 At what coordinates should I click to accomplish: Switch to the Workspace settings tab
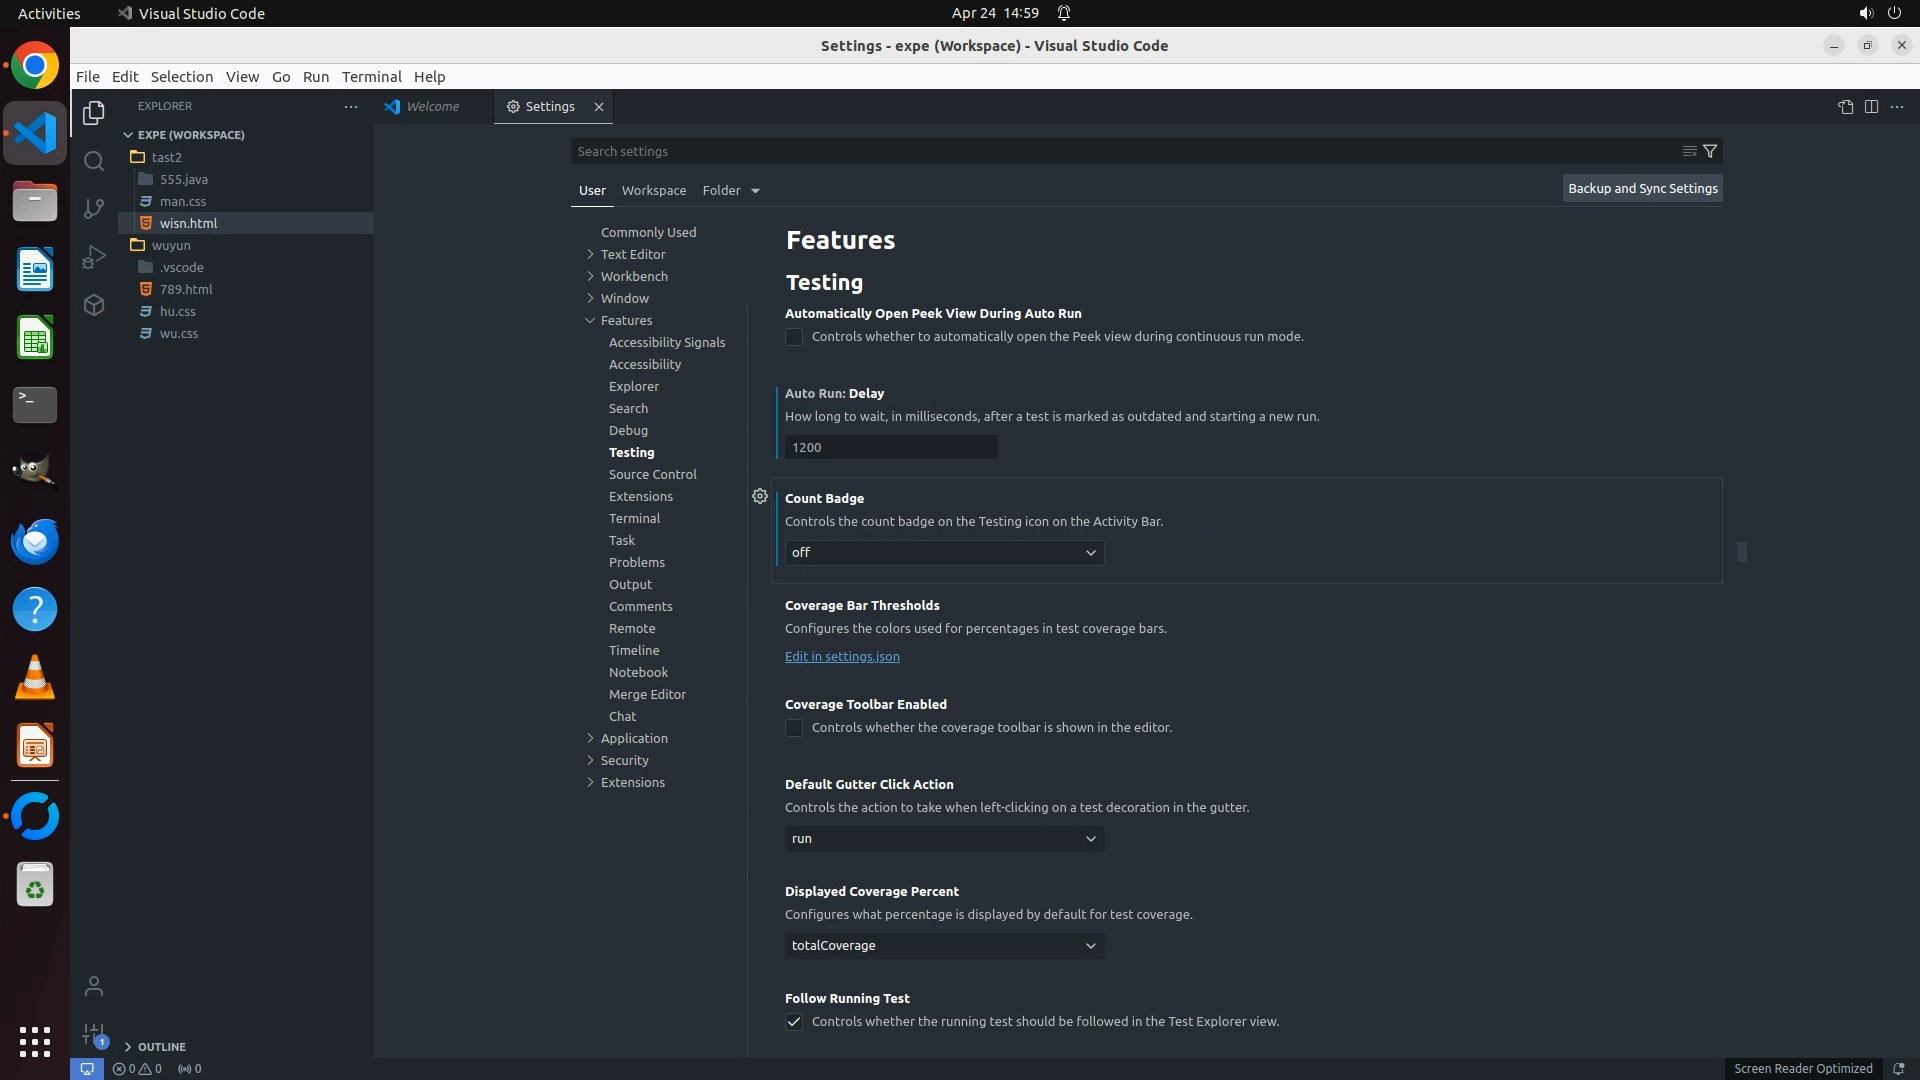point(653,190)
